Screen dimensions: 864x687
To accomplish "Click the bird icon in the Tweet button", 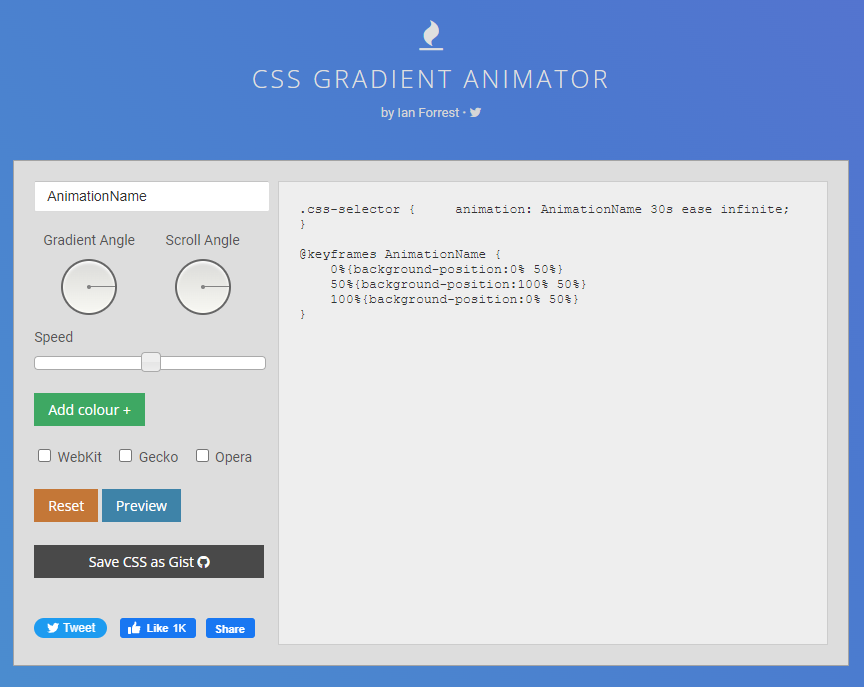I will 53,628.
